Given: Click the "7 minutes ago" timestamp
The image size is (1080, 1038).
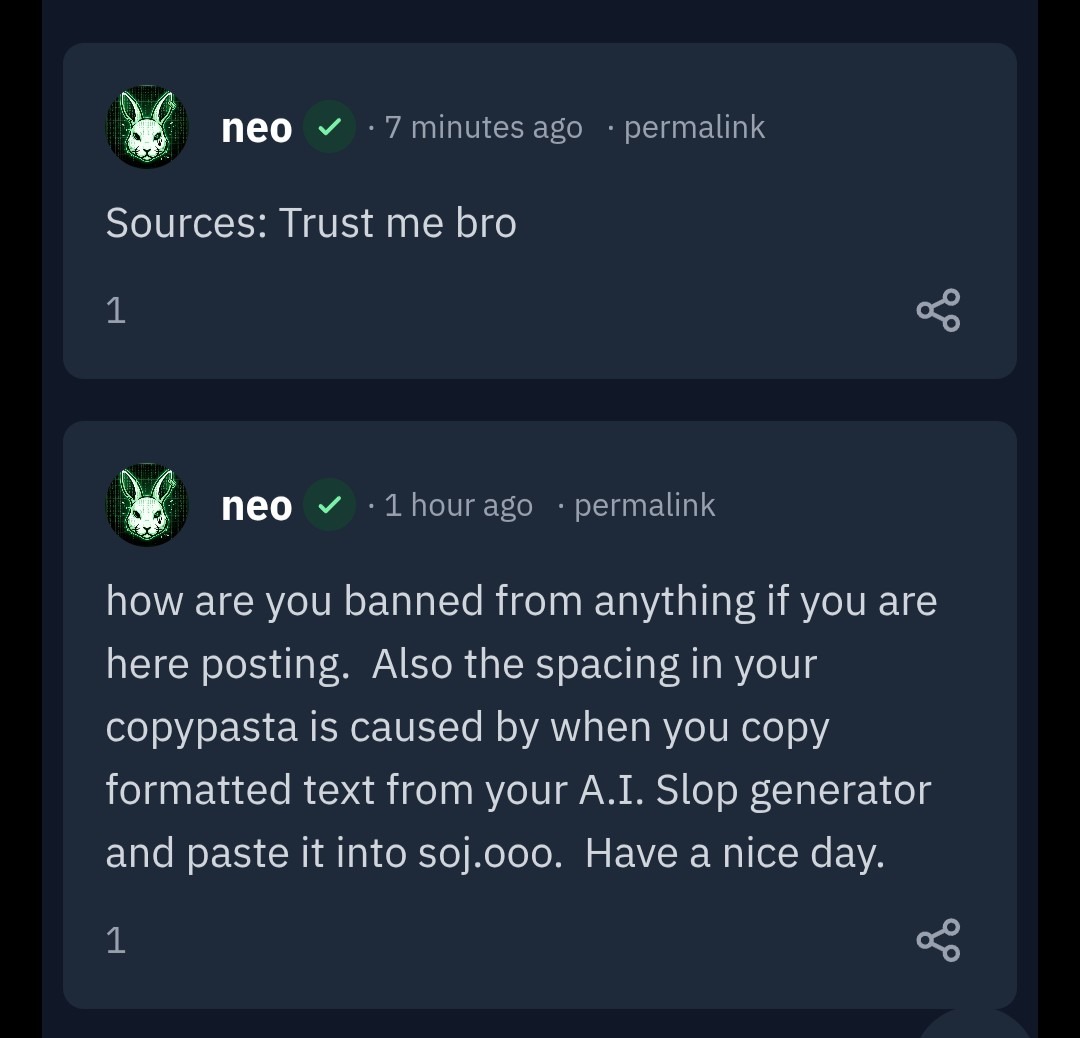Looking at the screenshot, I should tap(484, 127).
